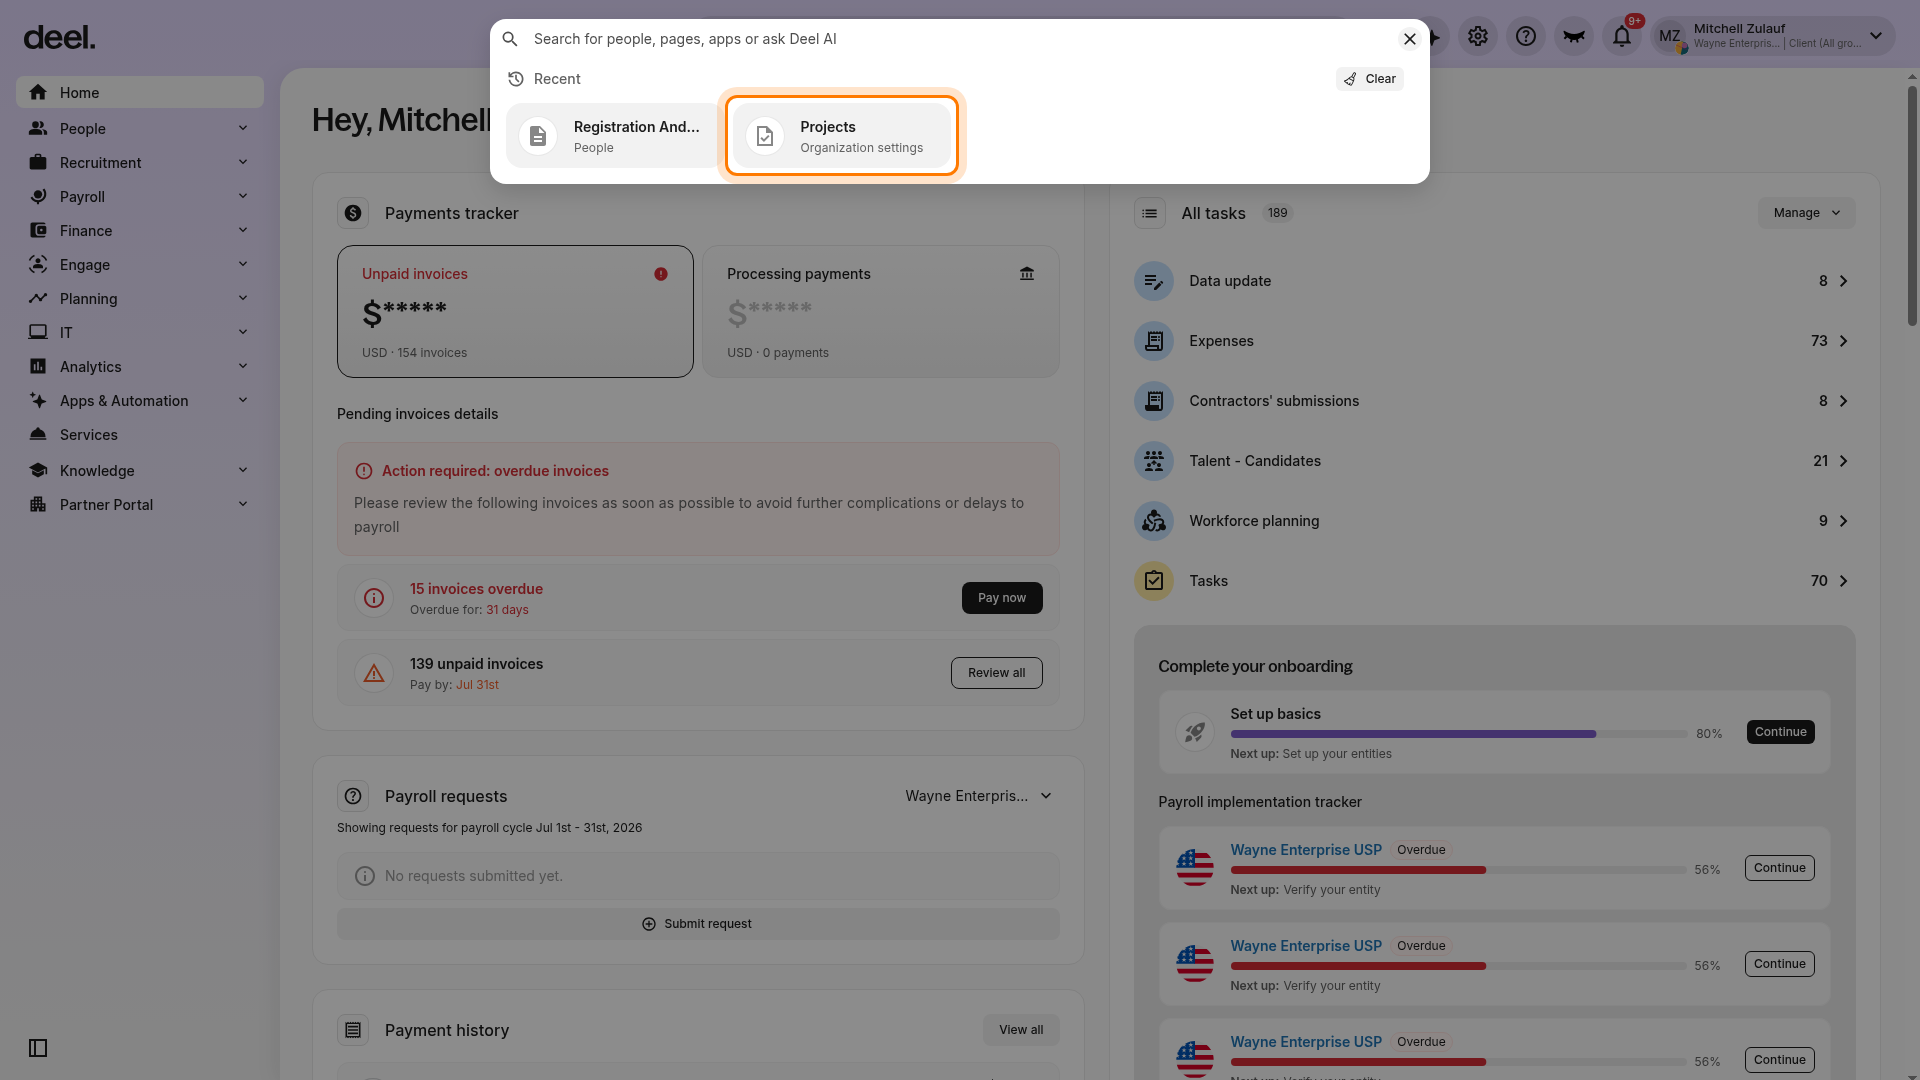Click the Analytics chart icon

click(x=38, y=366)
